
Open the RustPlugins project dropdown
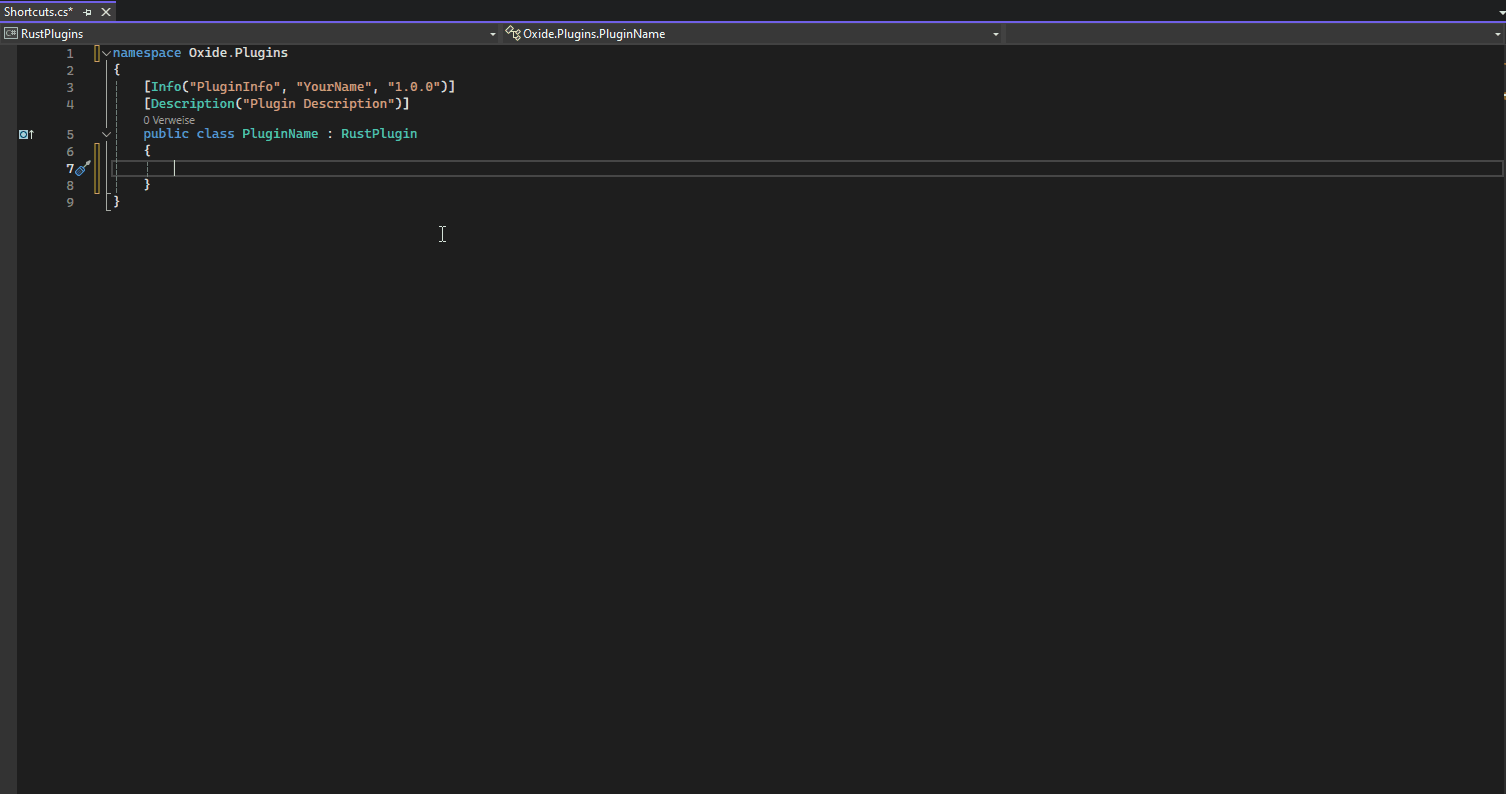click(492, 34)
